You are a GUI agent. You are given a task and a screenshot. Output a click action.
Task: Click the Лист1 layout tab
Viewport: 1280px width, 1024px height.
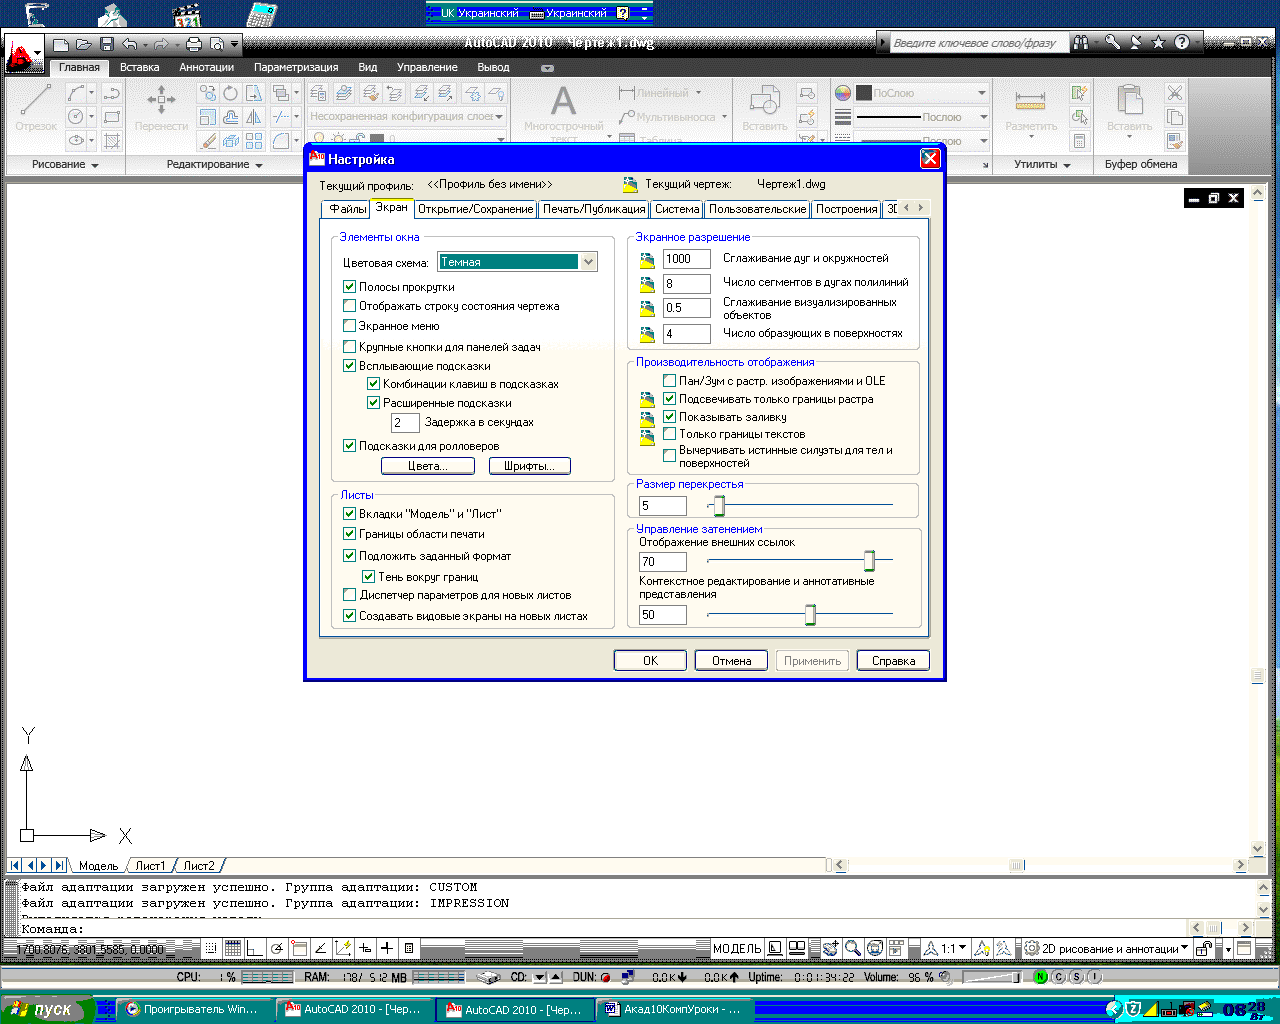[x=150, y=866]
